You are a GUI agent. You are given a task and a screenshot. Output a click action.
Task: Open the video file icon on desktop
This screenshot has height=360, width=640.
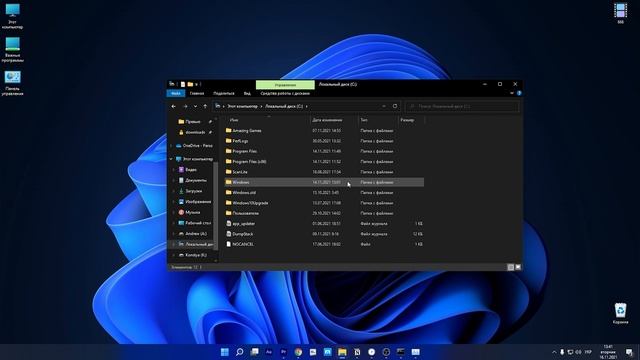click(620, 13)
